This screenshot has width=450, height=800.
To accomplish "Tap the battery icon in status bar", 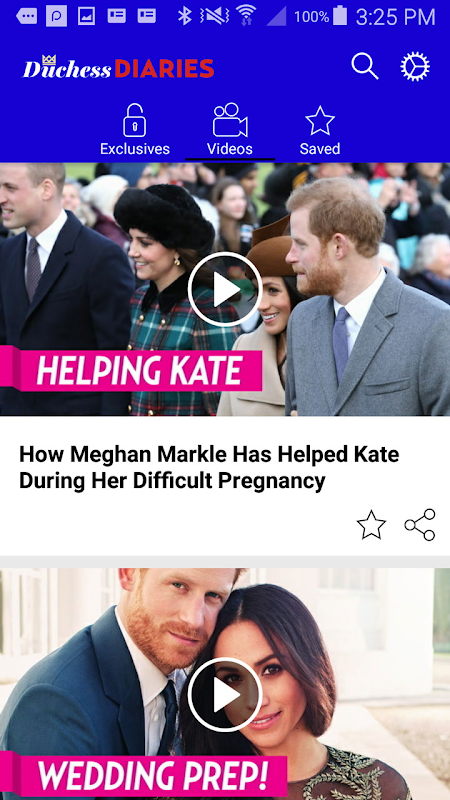I will 340,16.
